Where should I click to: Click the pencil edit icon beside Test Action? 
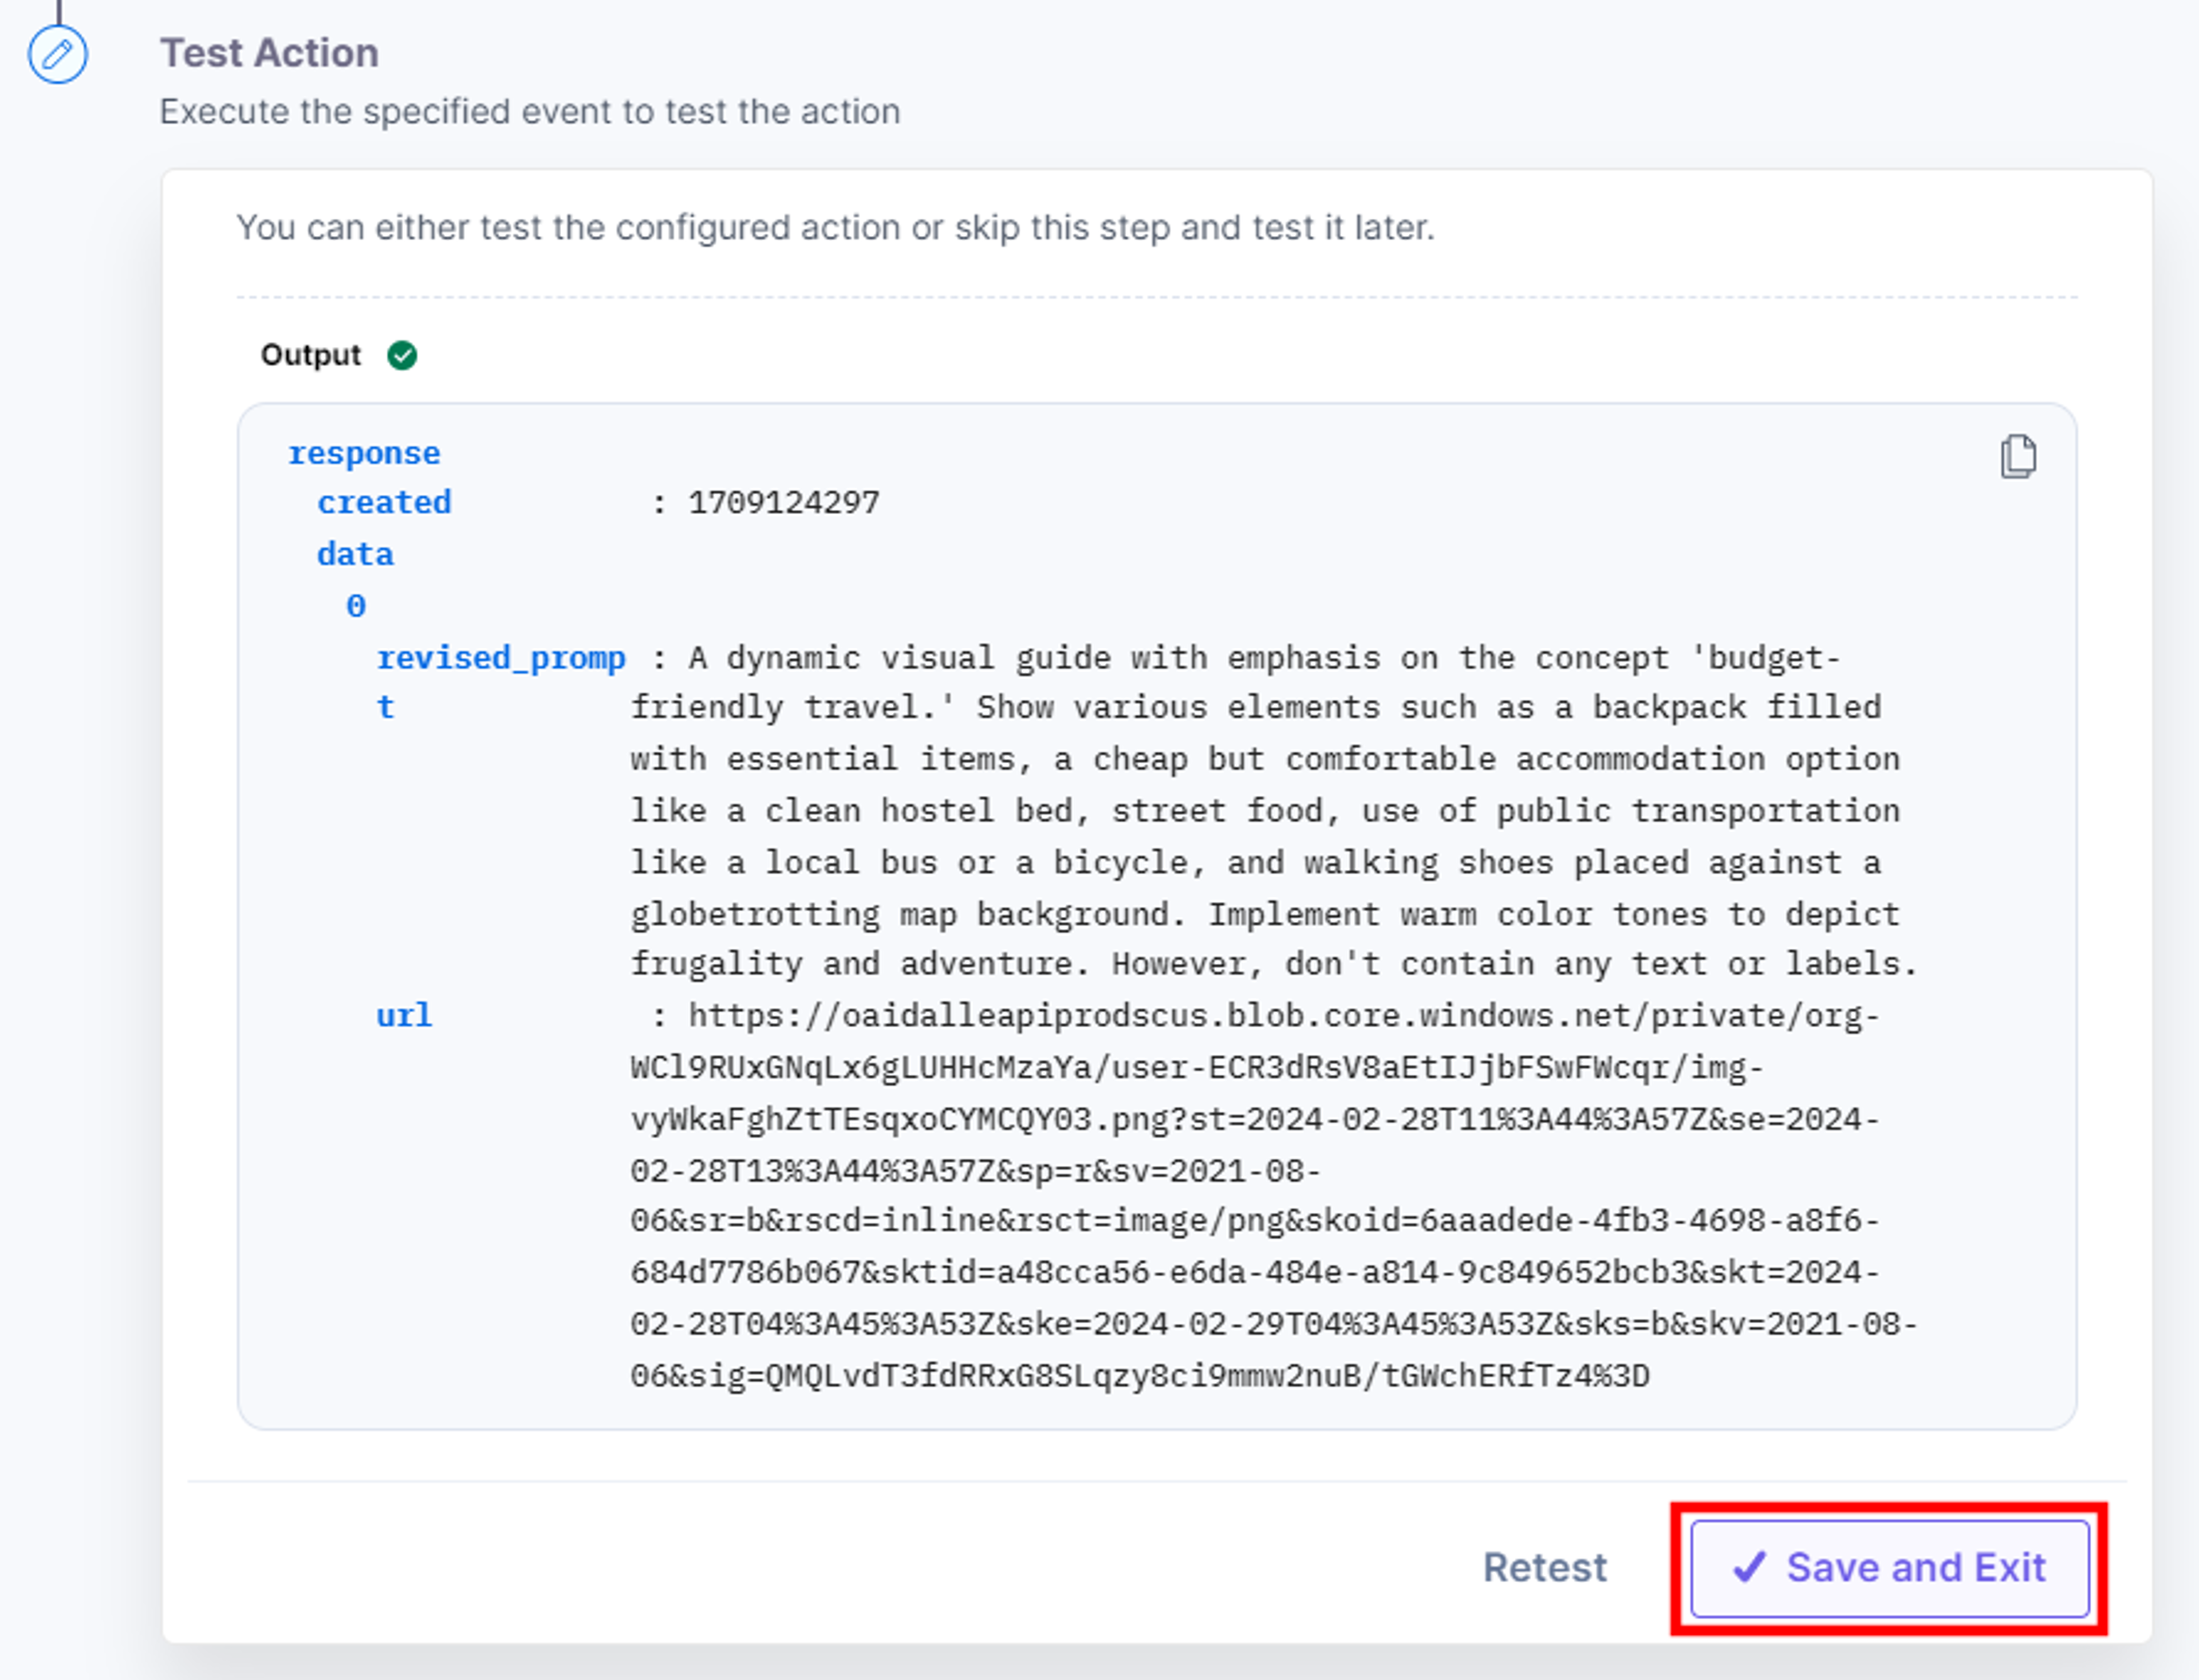(57, 54)
